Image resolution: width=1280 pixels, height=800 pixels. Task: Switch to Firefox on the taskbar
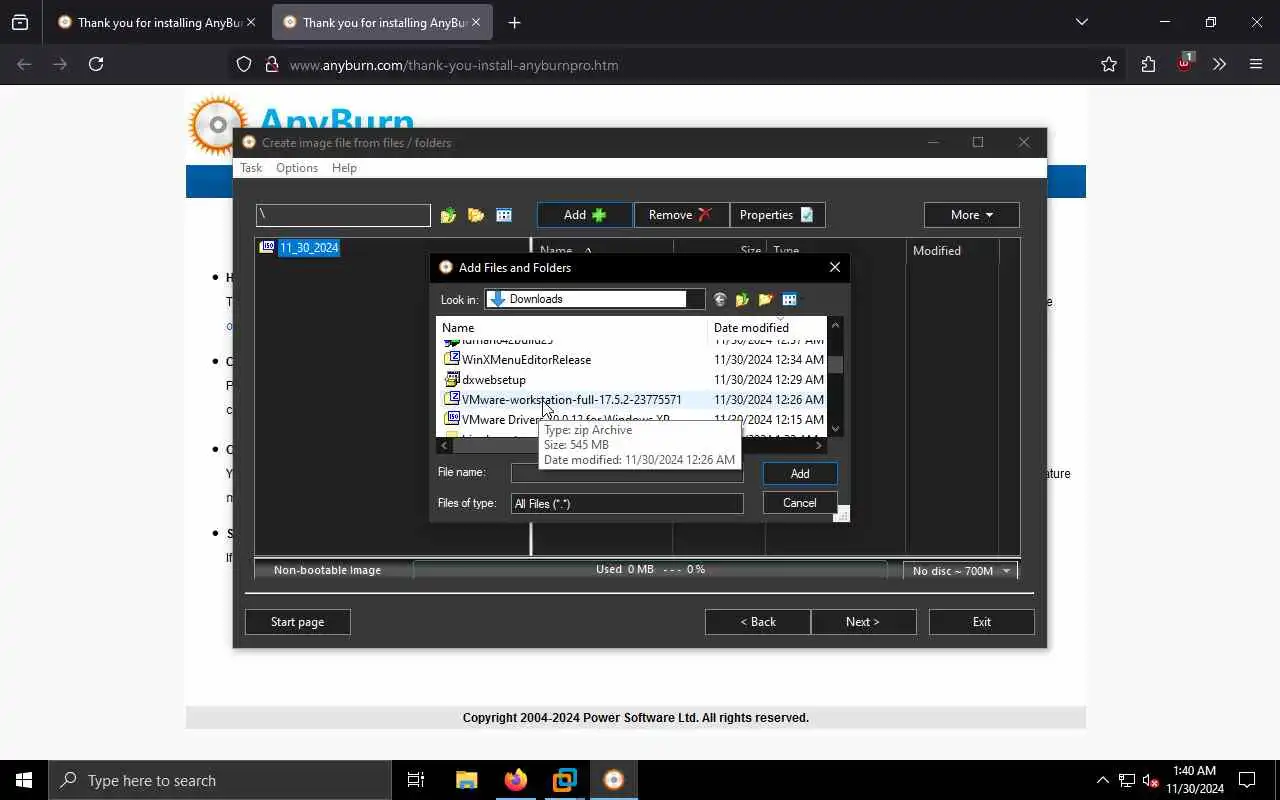coord(515,780)
